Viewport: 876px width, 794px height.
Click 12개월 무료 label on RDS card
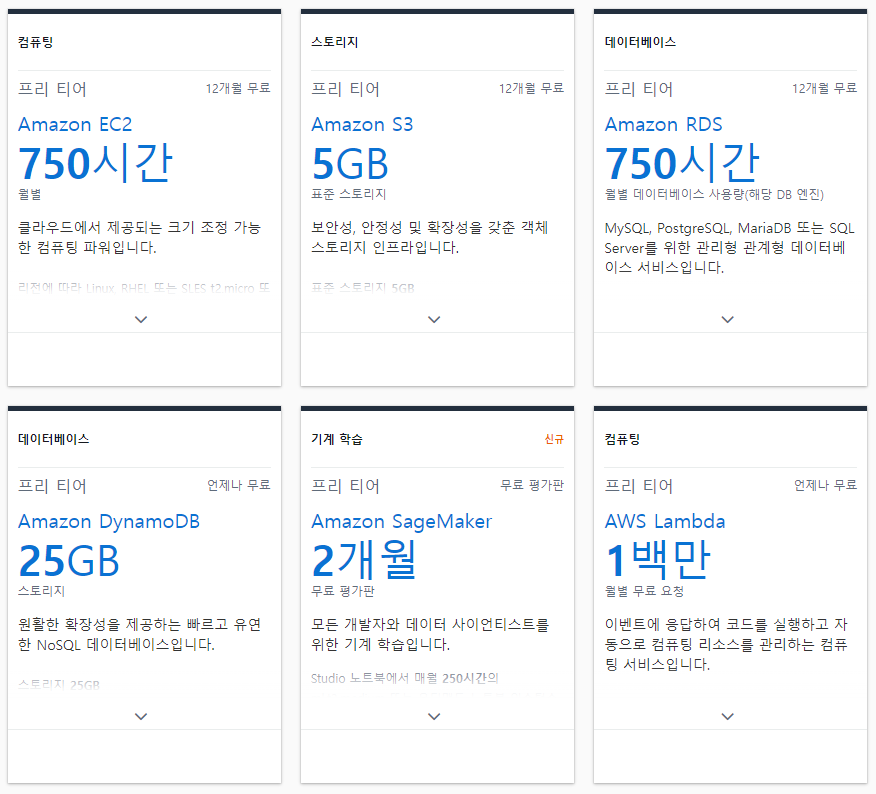[825, 88]
